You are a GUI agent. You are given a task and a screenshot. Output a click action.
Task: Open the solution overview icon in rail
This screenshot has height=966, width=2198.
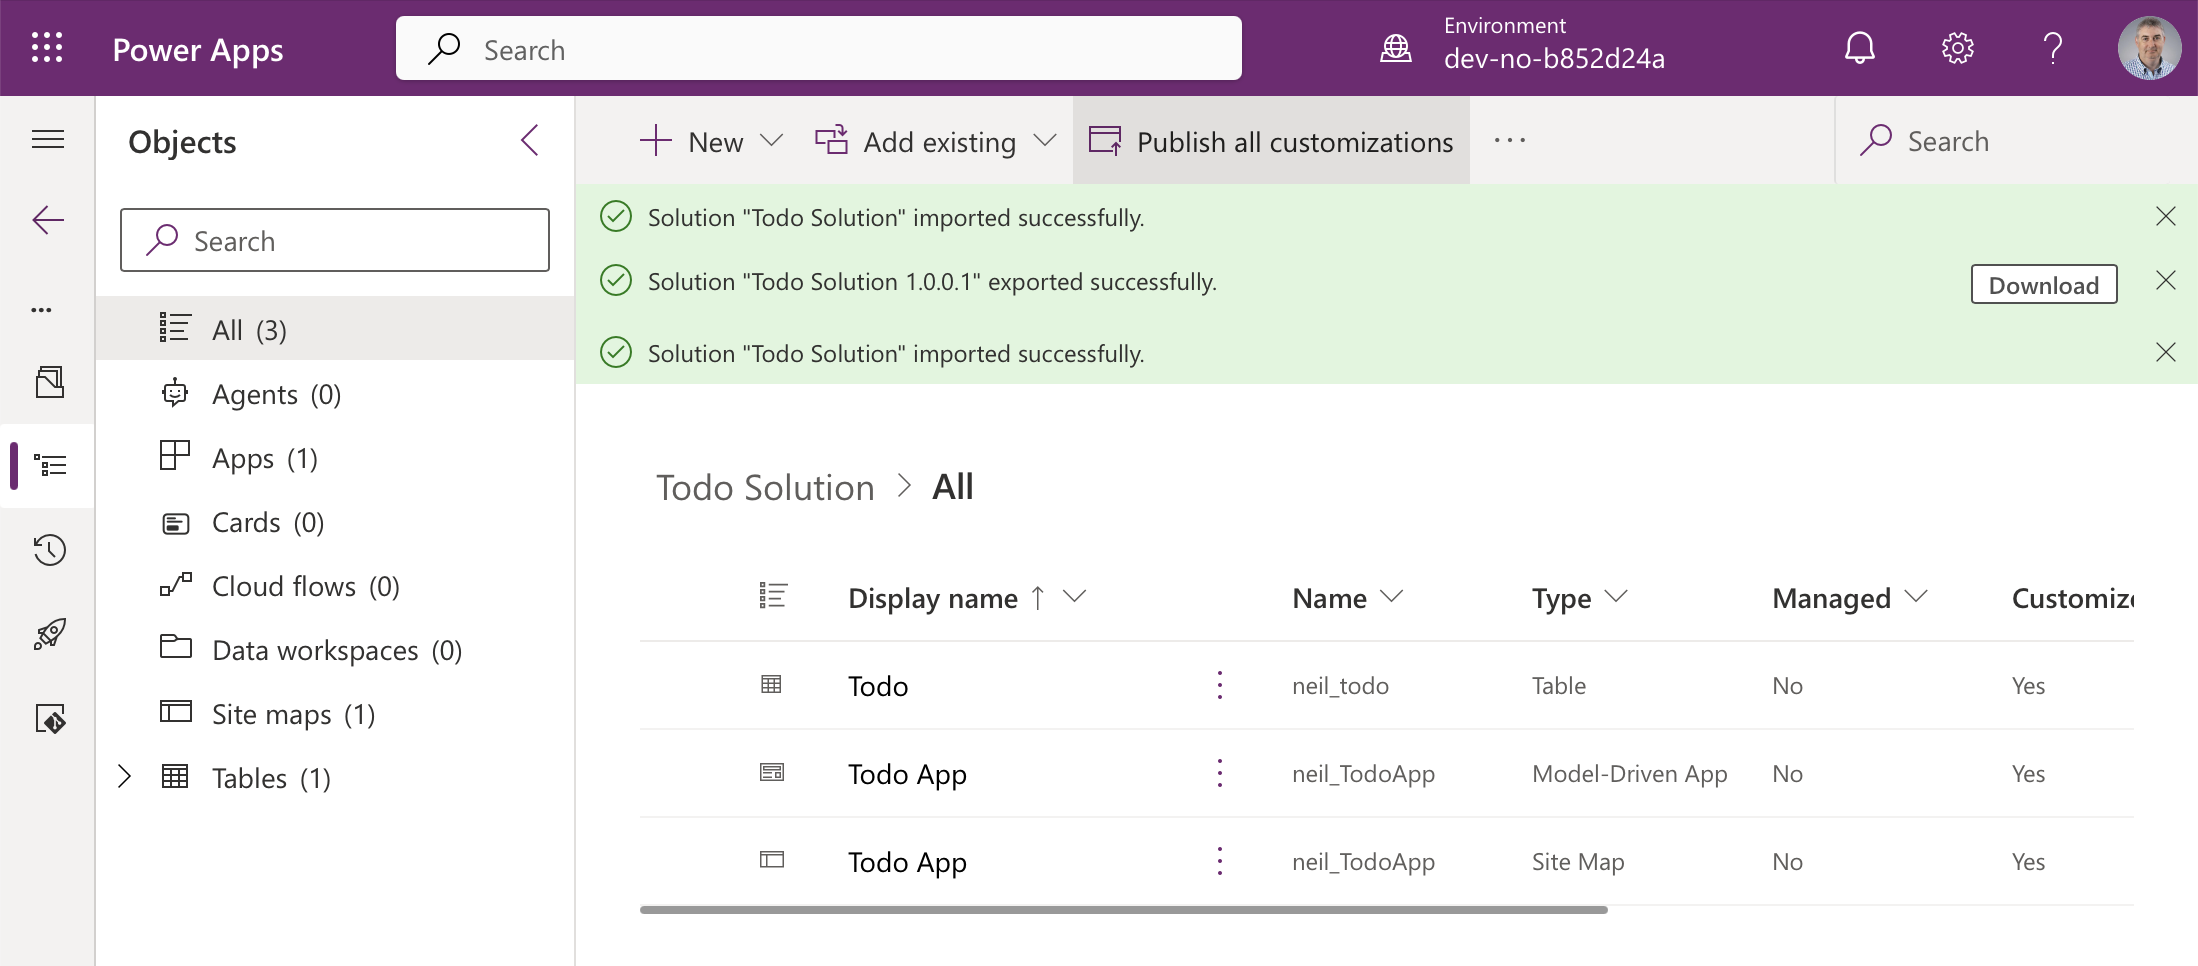(x=49, y=381)
